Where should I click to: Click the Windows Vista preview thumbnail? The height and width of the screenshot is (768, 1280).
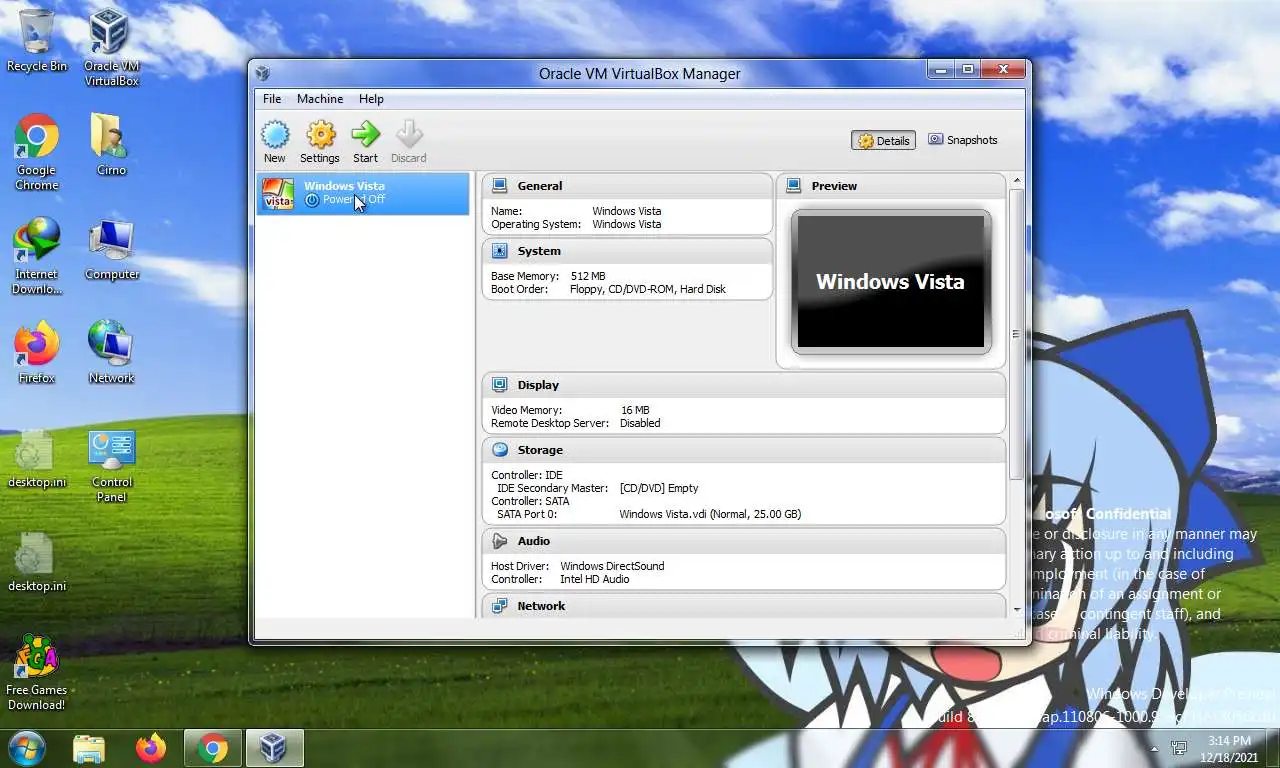890,281
